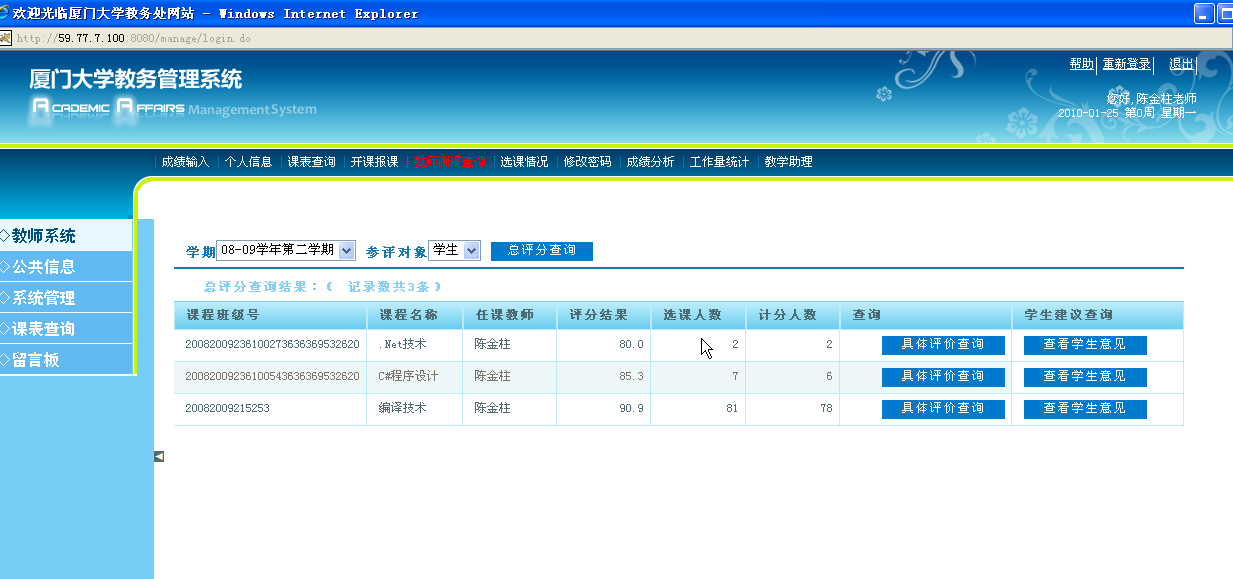Screen dimensions: 1233x579
Task: Select 教师测评查询 in the navigation bar
Action: pyautogui.click(x=450, y=162)
